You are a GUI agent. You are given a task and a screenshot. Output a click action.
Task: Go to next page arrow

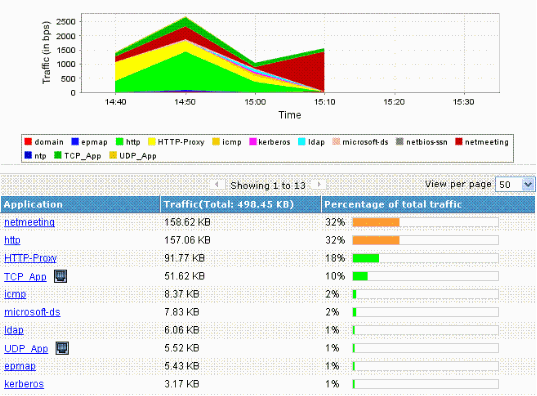click(x=319, y=184)
